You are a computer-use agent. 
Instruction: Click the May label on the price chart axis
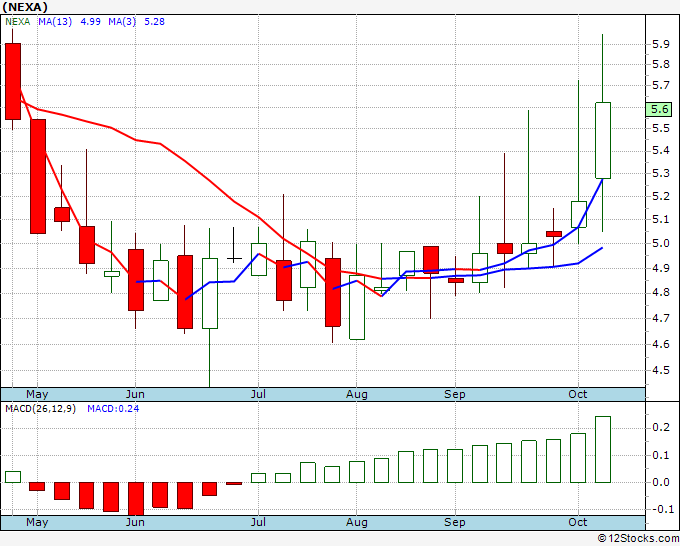tap(36, 394)
